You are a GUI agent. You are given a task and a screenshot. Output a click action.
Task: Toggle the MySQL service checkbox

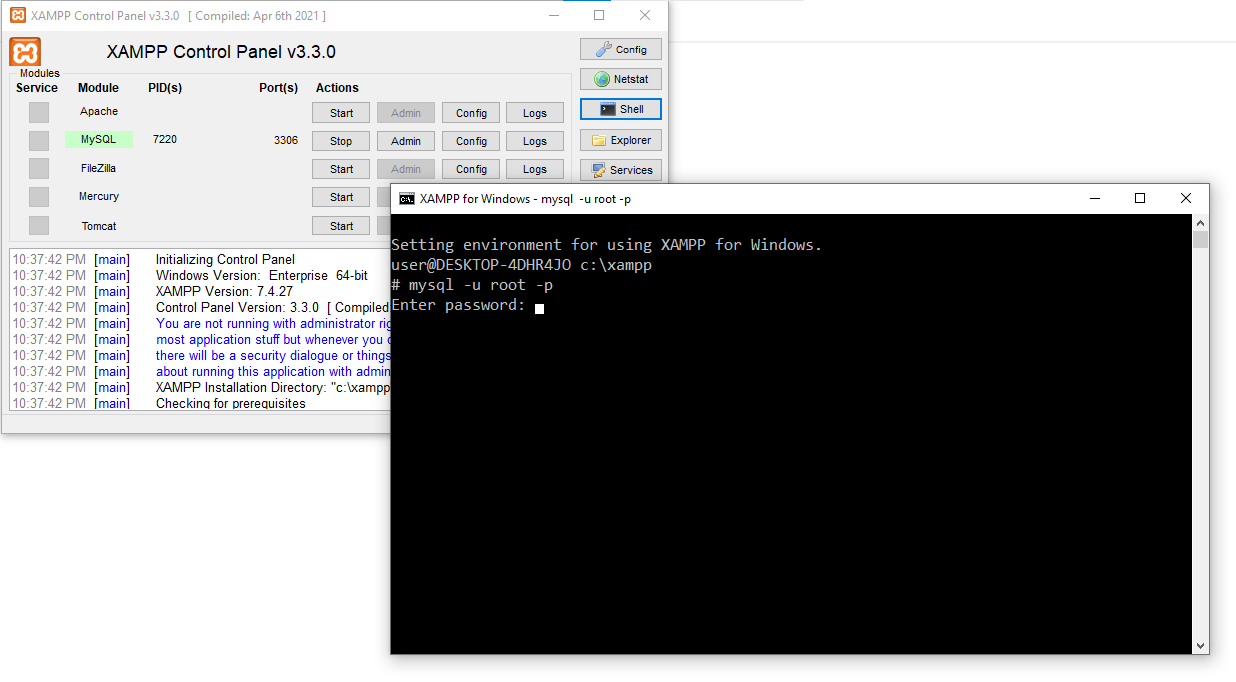[x=39, y=141]
